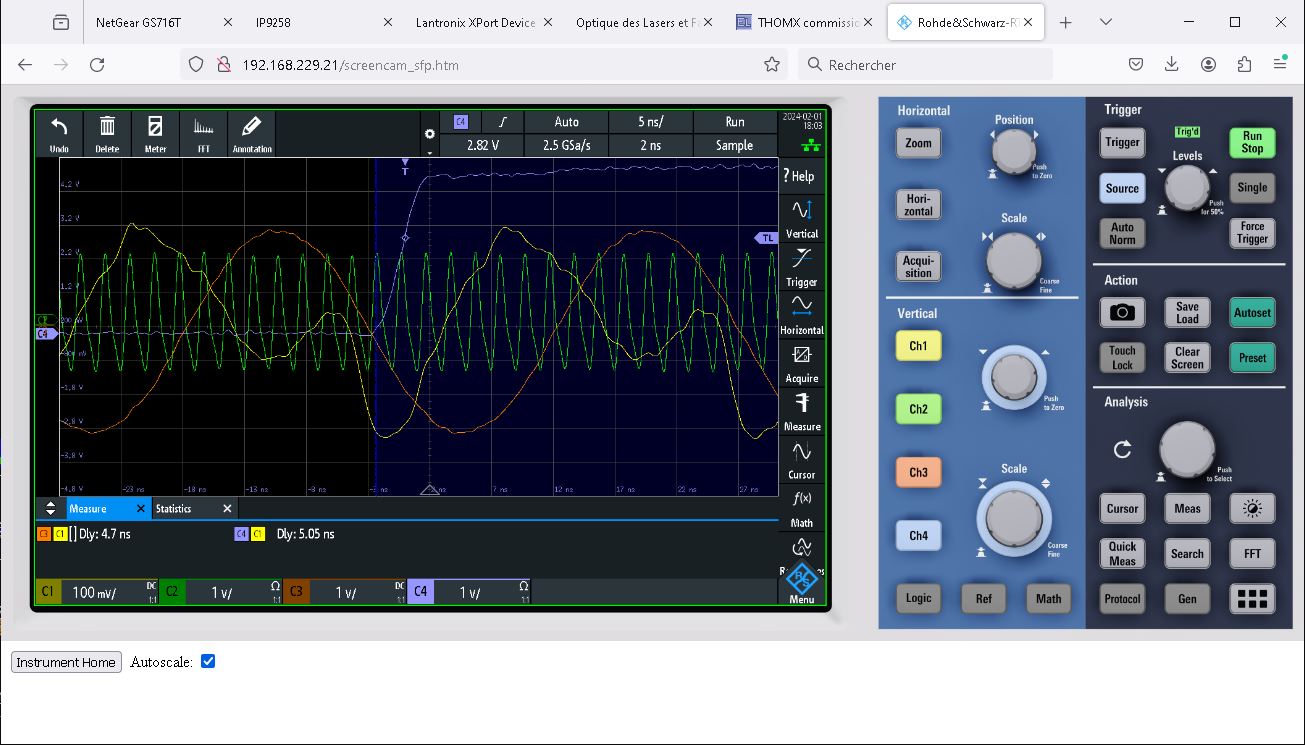The height and width of the screenshot is (745, 1305).
Task: Toggle the Autoscale checkbox
Action: pyautogui.click(x=208, y=661)
